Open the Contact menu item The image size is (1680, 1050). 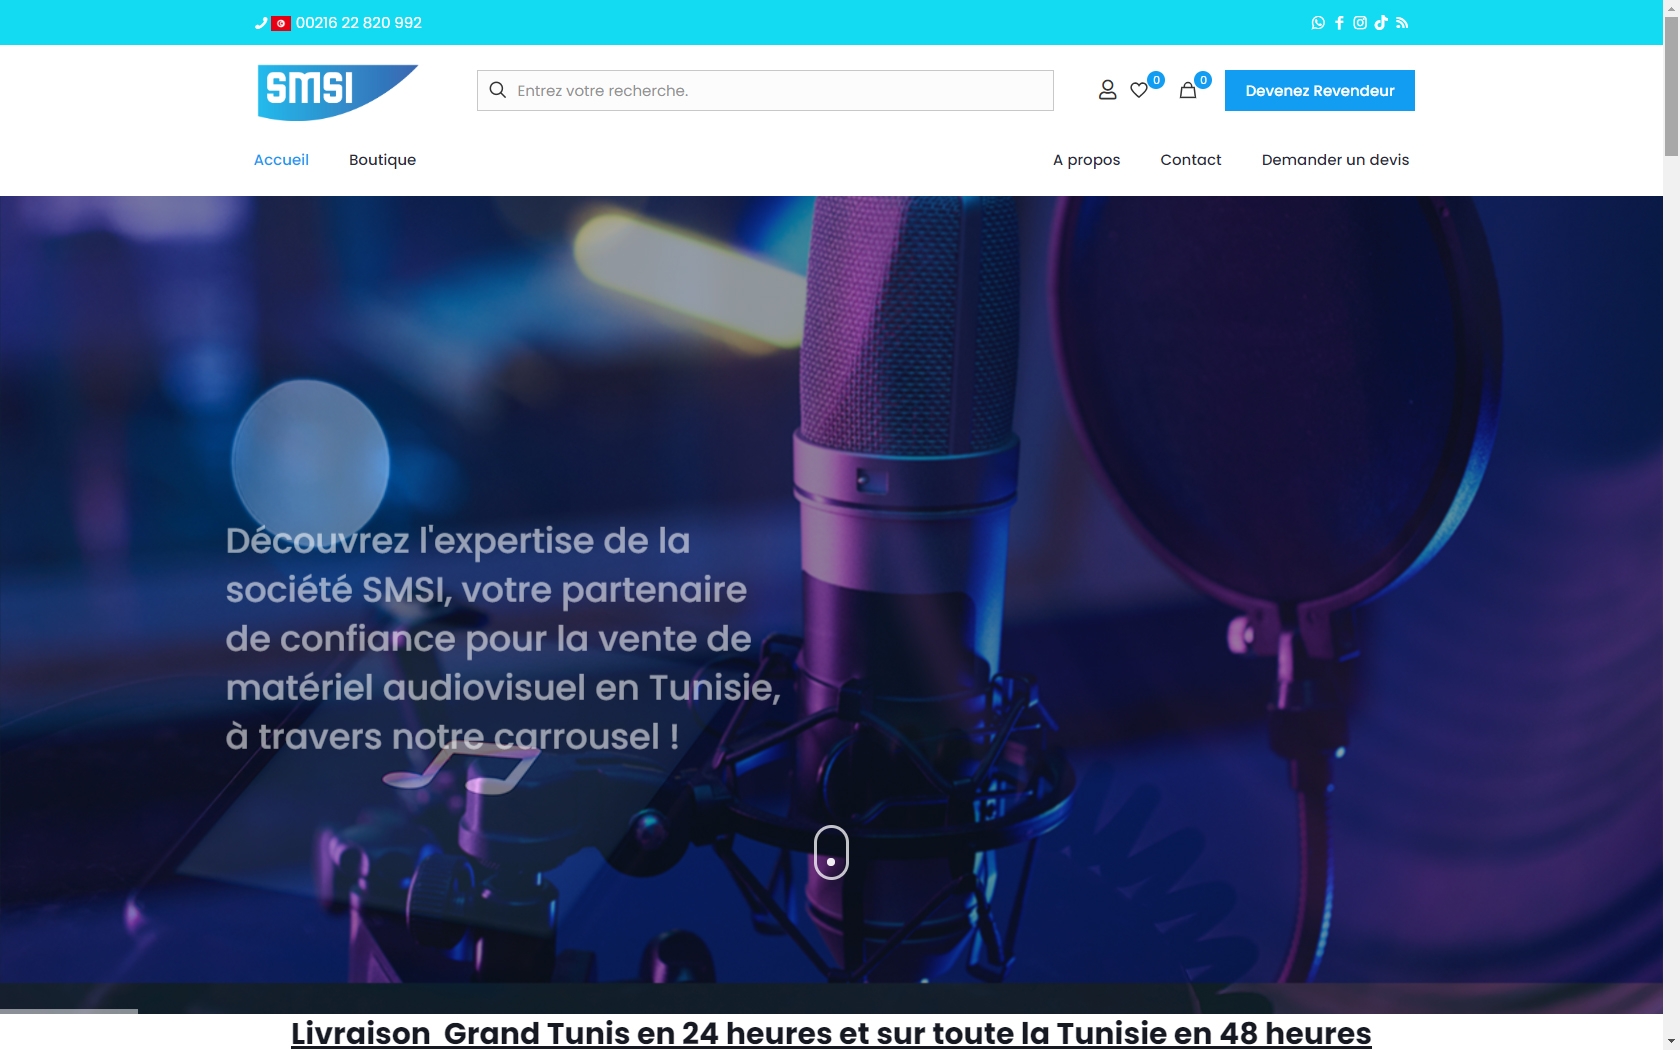1190,160
